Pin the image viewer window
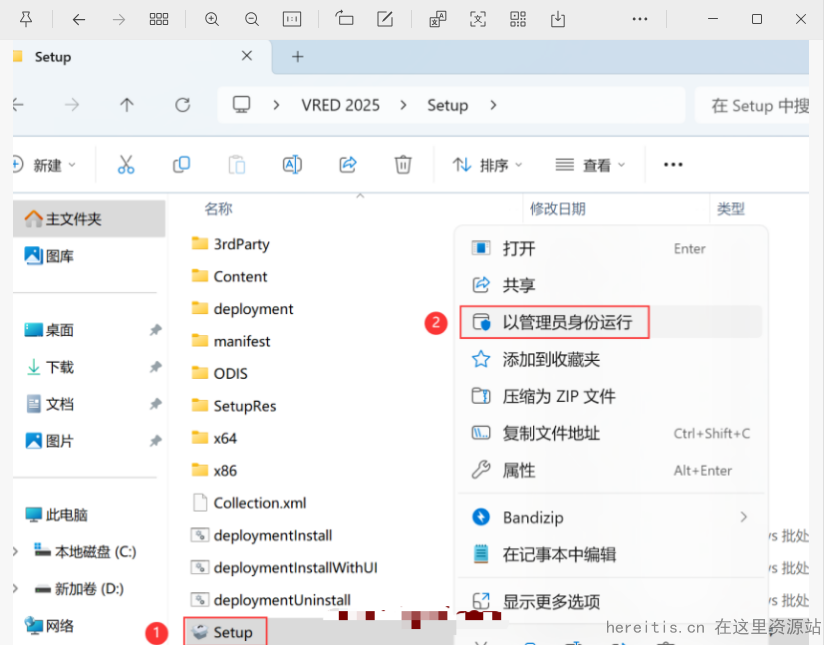The width and height of the screenshot is (824, 645). (x=26, y=19)
